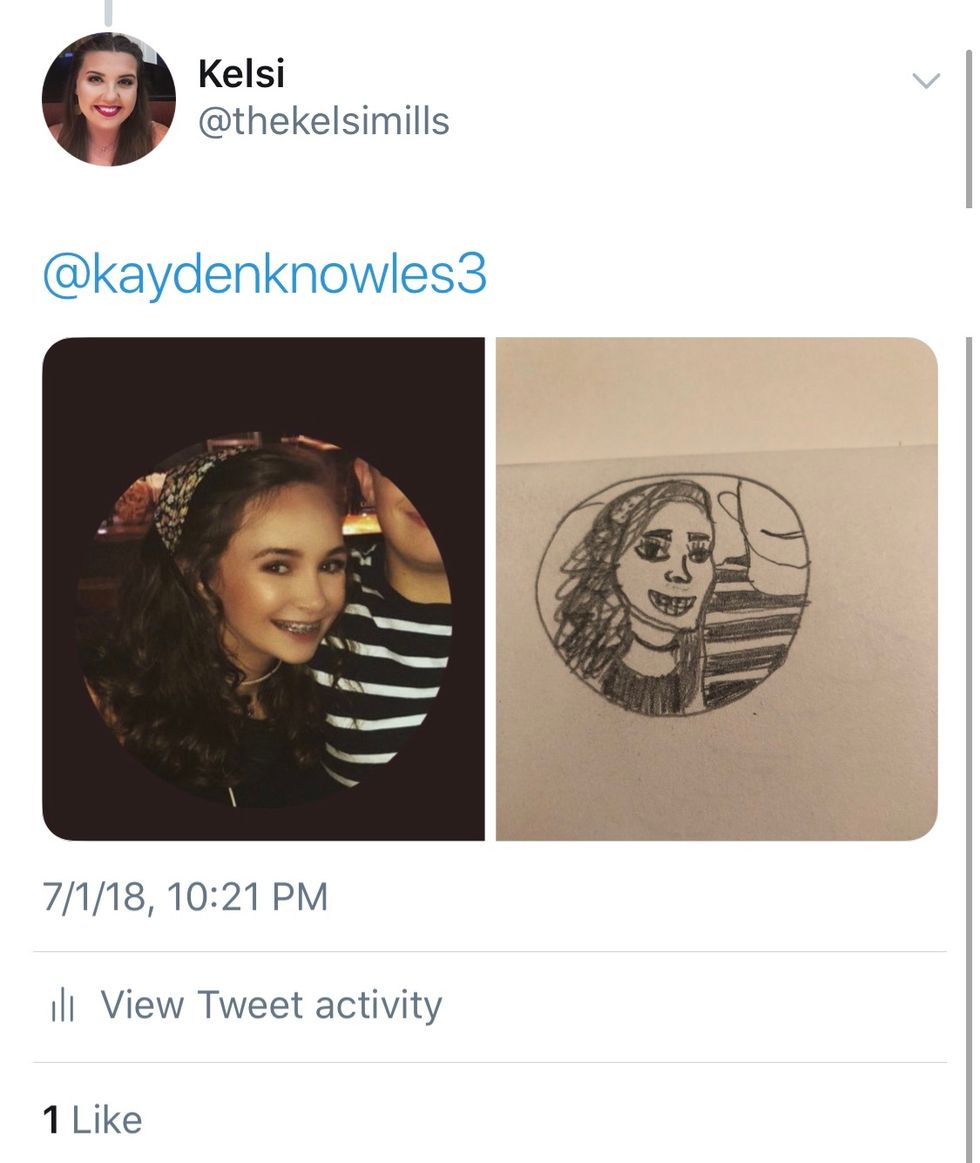The width and height of the screenshot is (980, 1163).
Task: Click the View Tweet activity label
Action: 271,1006
